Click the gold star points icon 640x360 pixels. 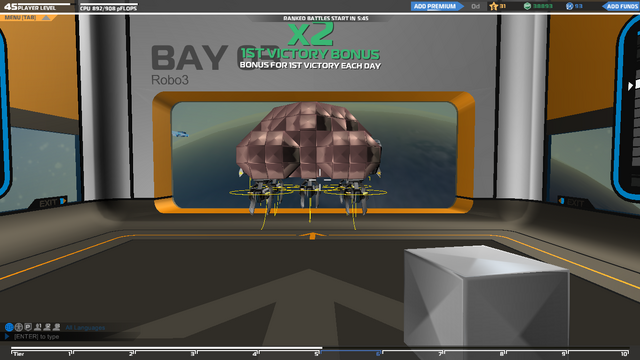pos(493,6)
